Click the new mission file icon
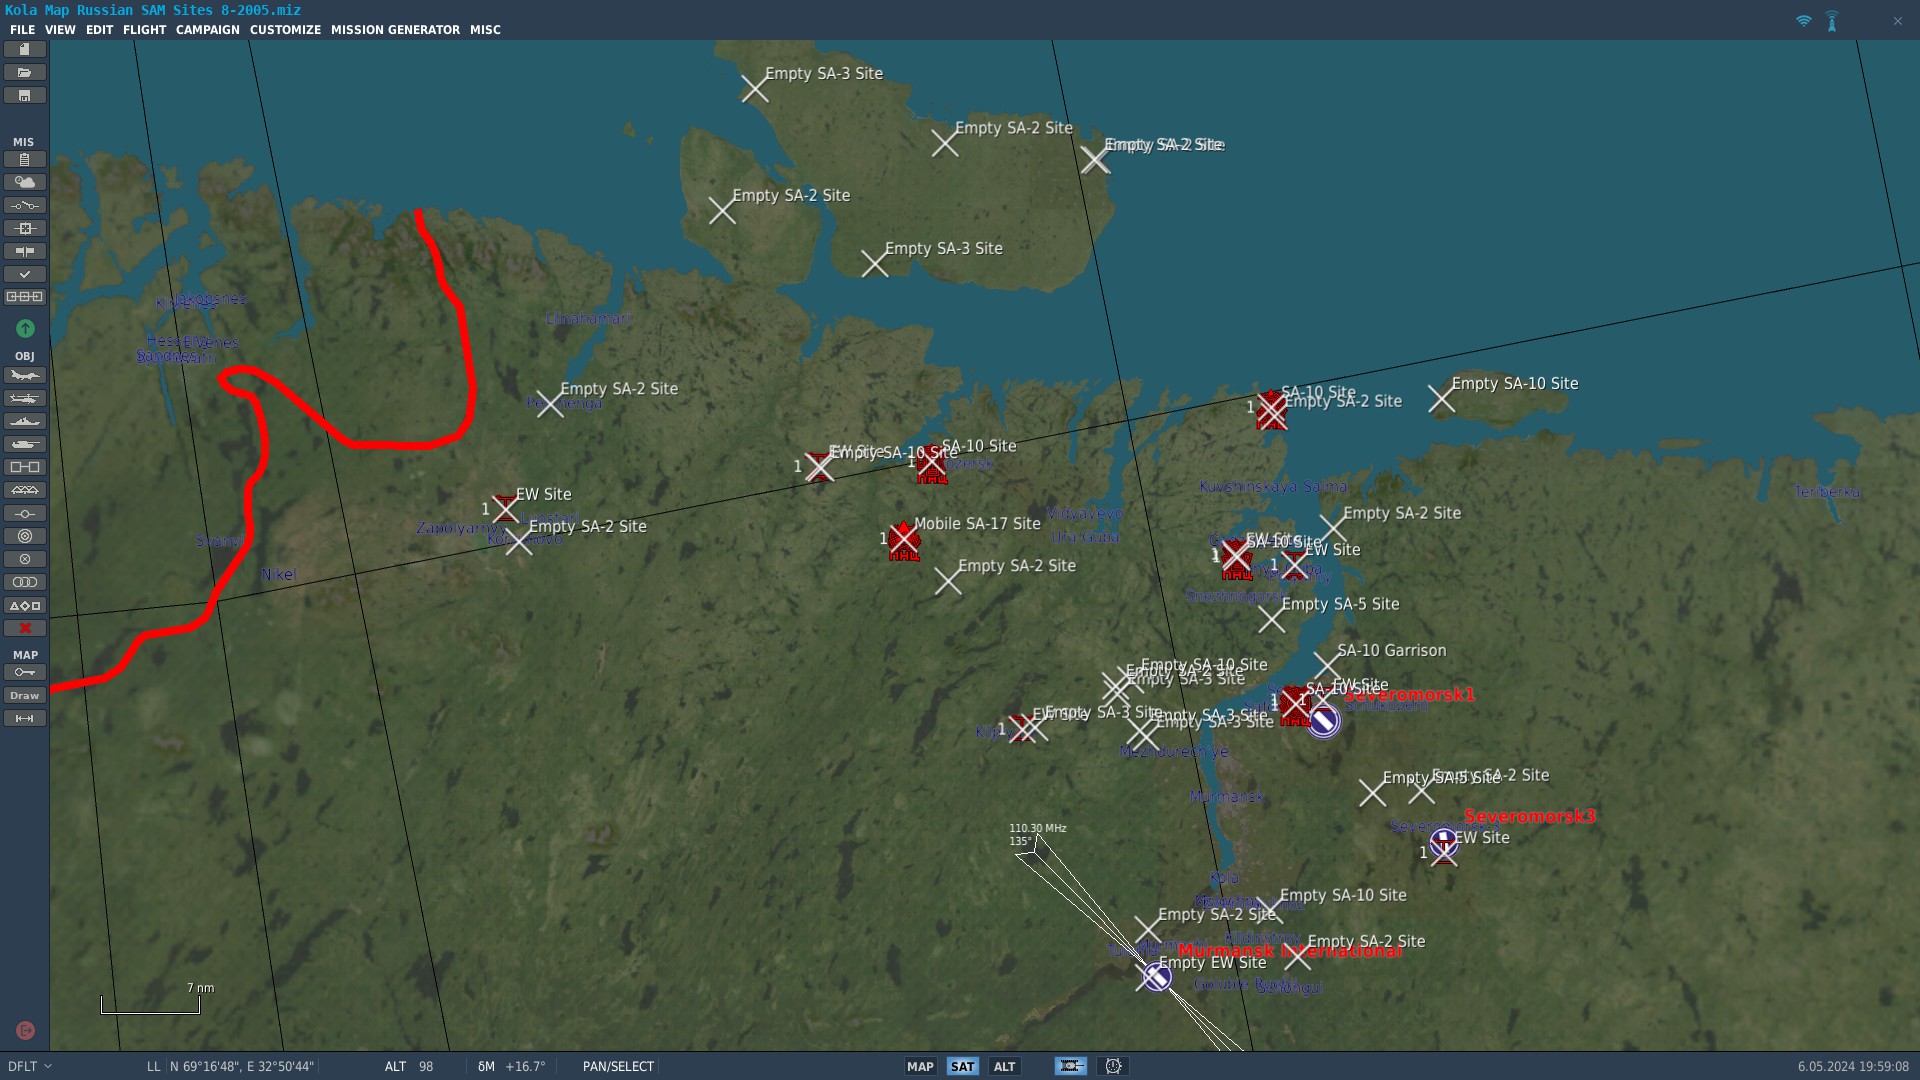This screenshot has width=1920, height=1080. [24, 49]
